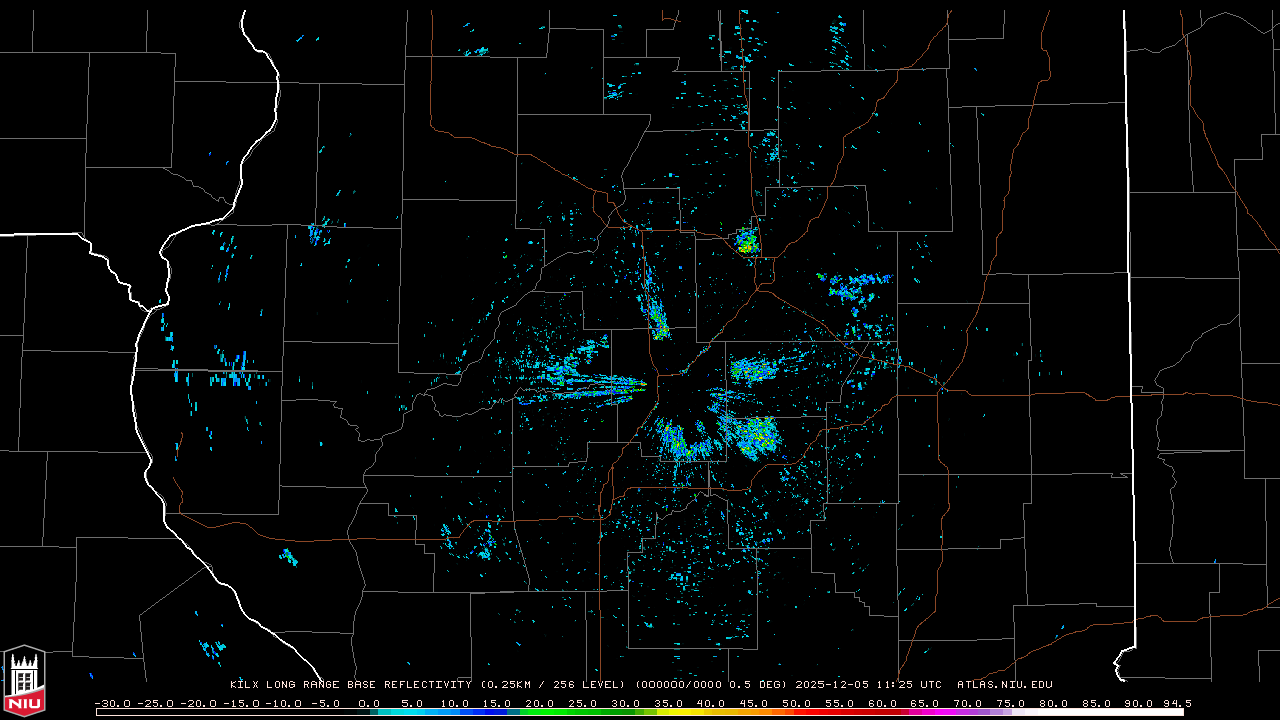Click the '80.0' scale label
The image size is (1280, 720).
[x=1052, y=703]
